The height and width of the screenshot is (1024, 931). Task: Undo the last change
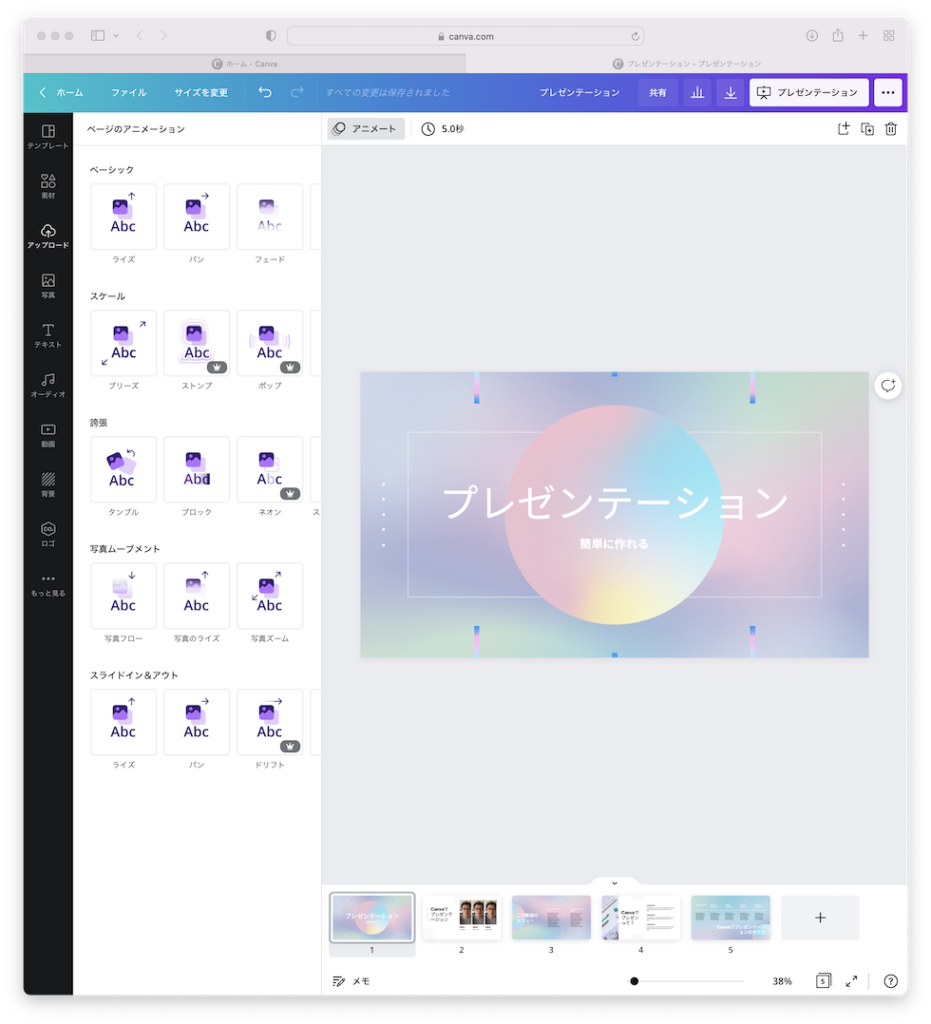coord(264,92)
